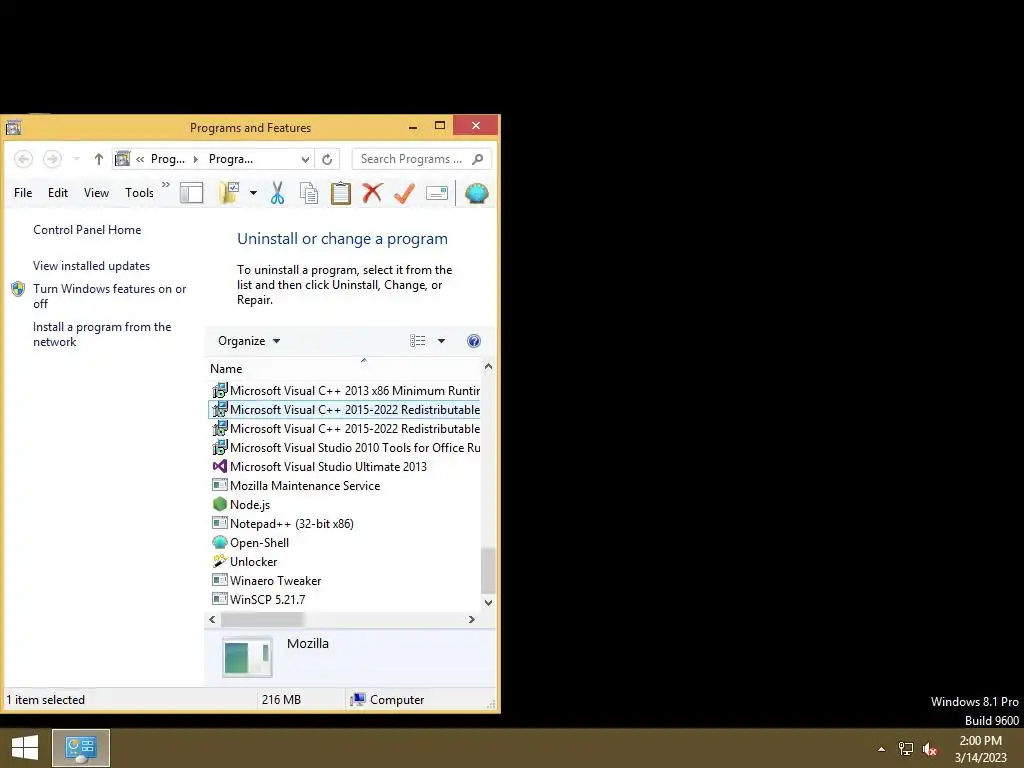Click the blue Help question mark icon
This screenshot has width=1024, height=768.
click(474, 341)
